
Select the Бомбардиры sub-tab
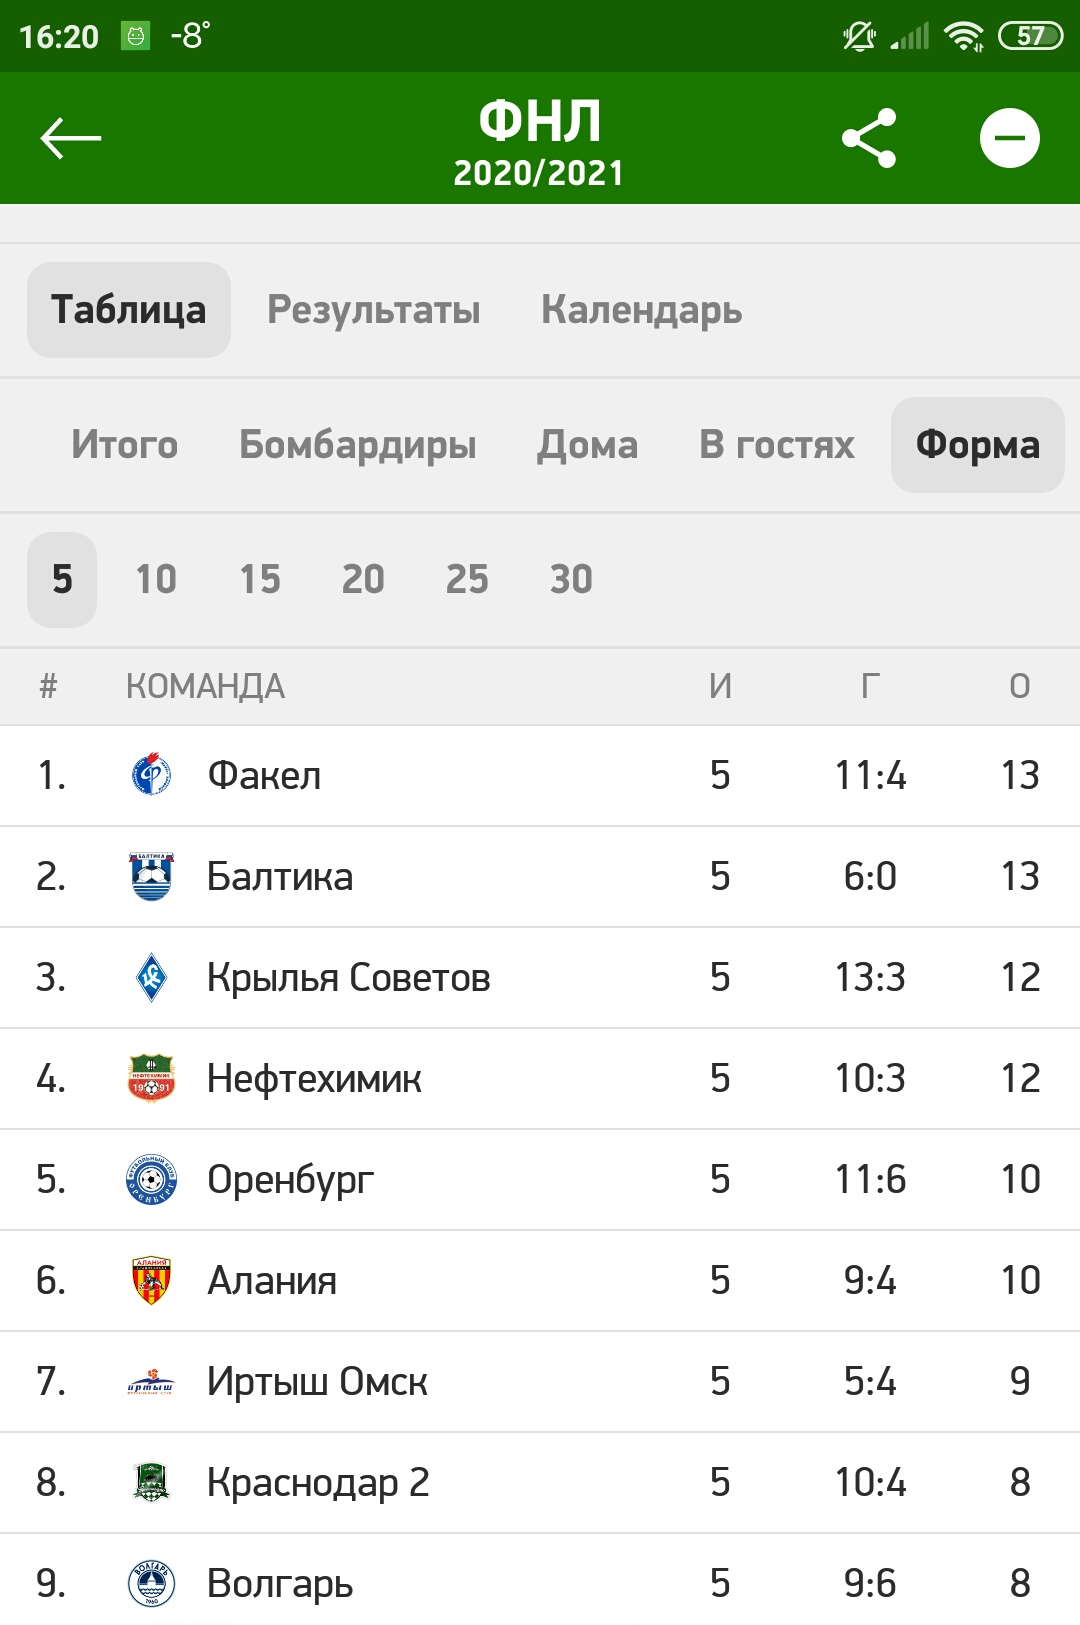[x=357, y=445]
